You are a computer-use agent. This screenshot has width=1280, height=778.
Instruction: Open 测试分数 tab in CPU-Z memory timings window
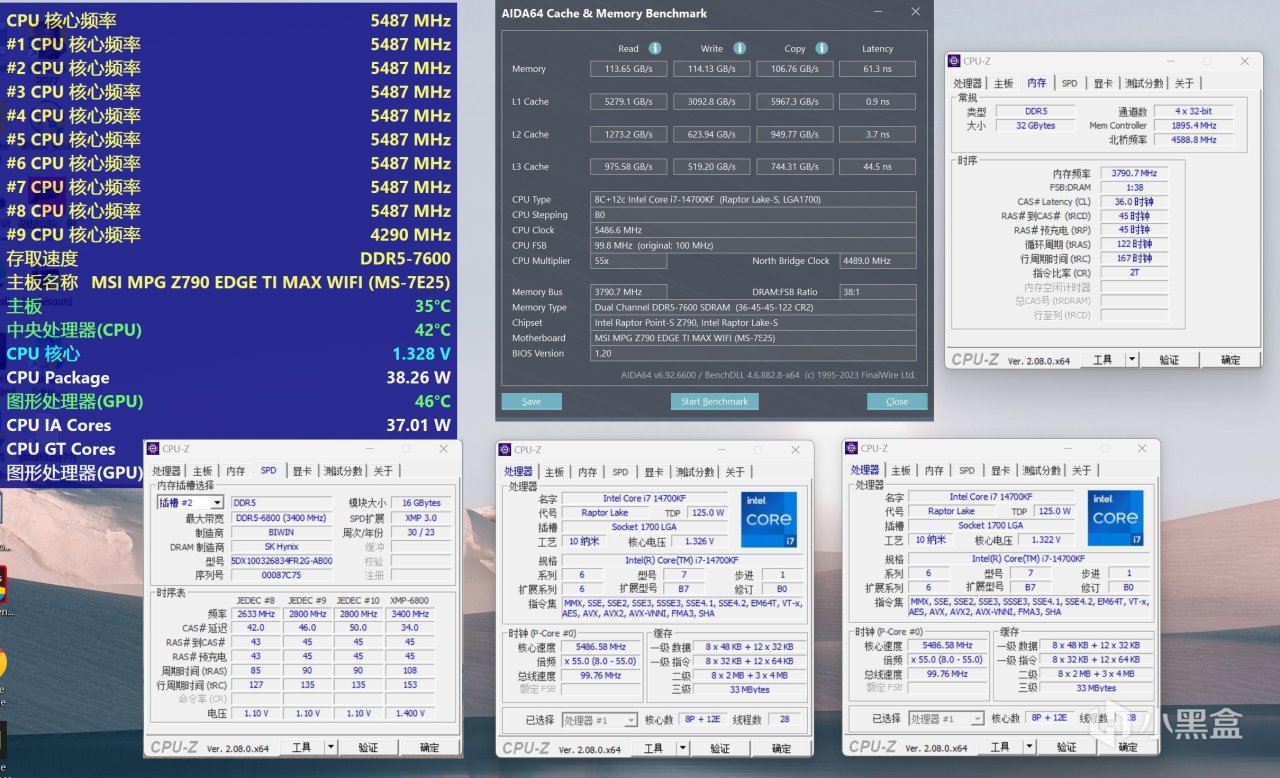1143,84
